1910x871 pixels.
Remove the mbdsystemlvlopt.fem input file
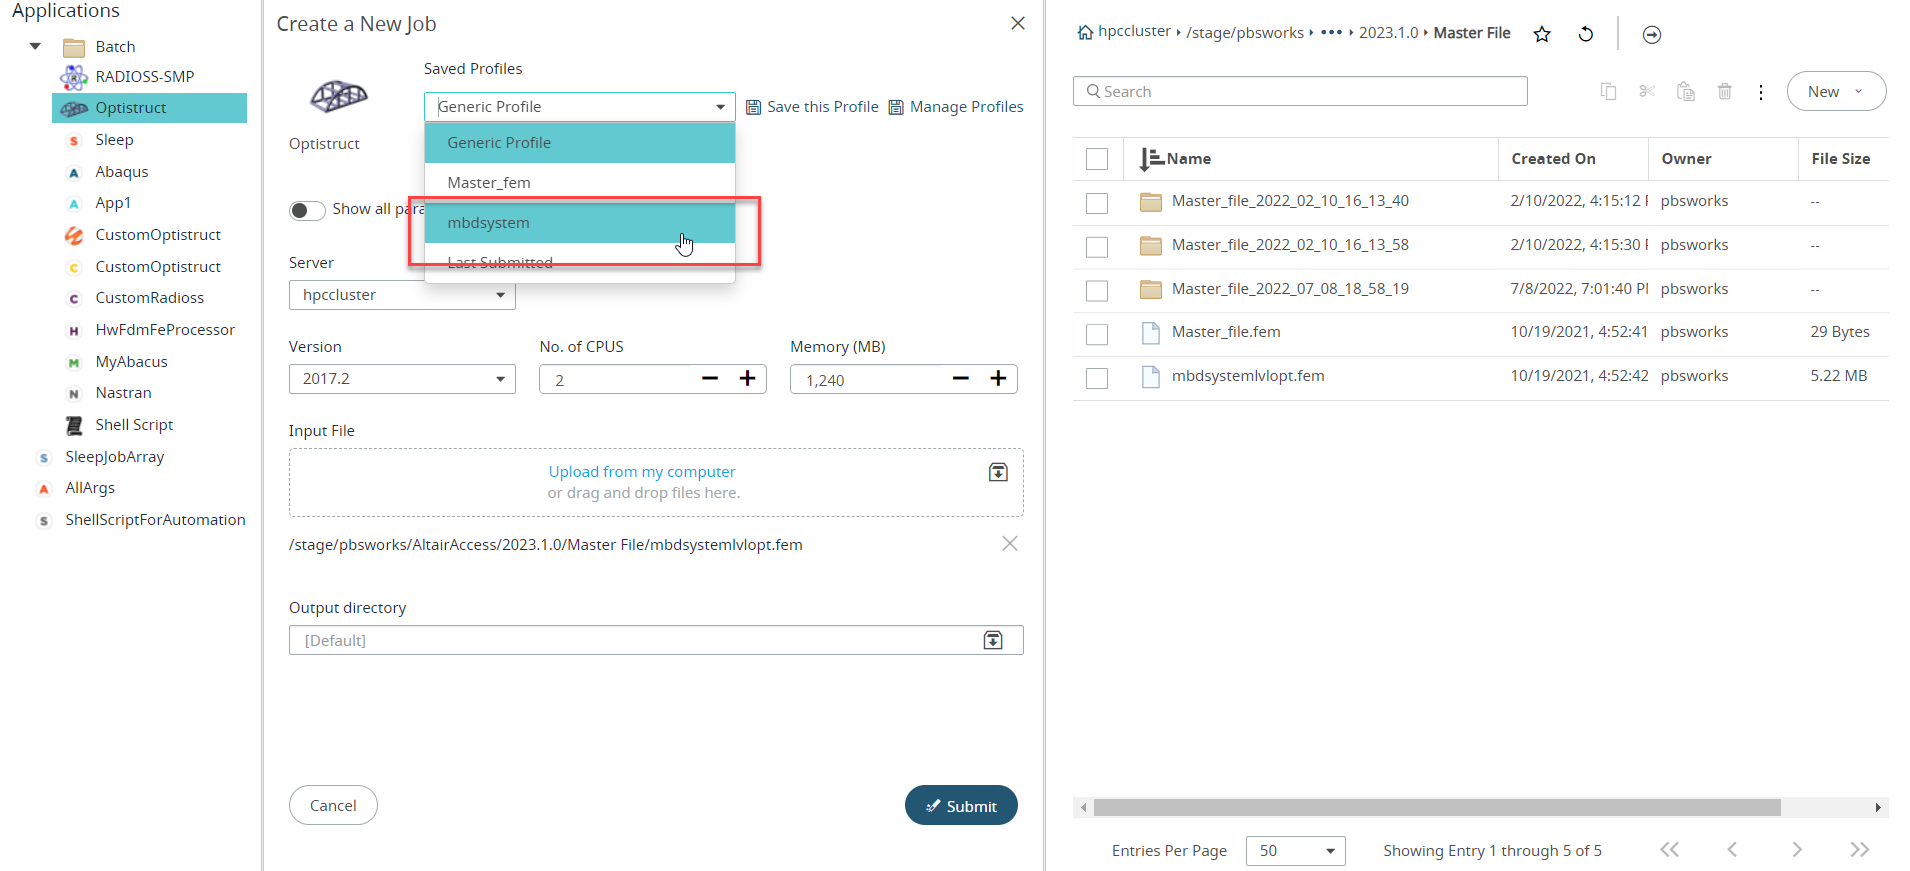[x=1010, y=544]
